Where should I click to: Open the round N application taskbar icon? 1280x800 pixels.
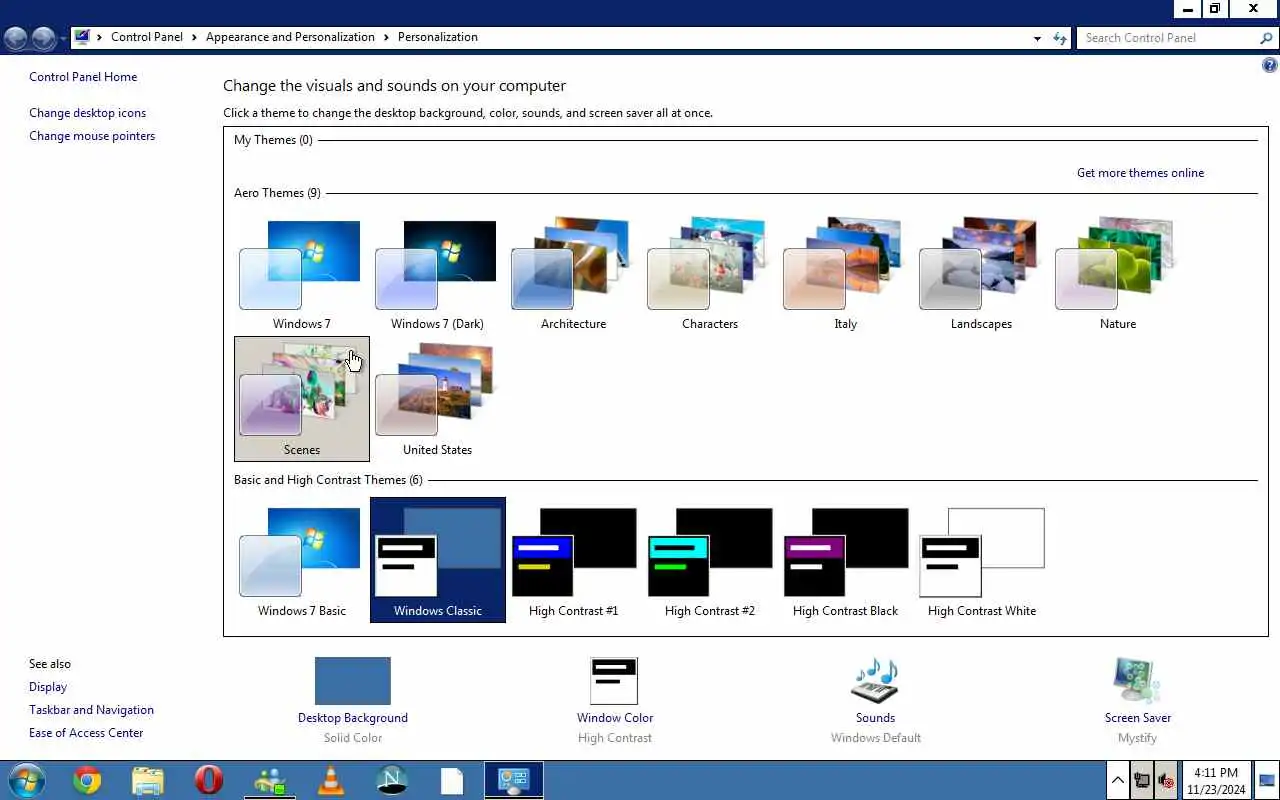pos(392,780)
